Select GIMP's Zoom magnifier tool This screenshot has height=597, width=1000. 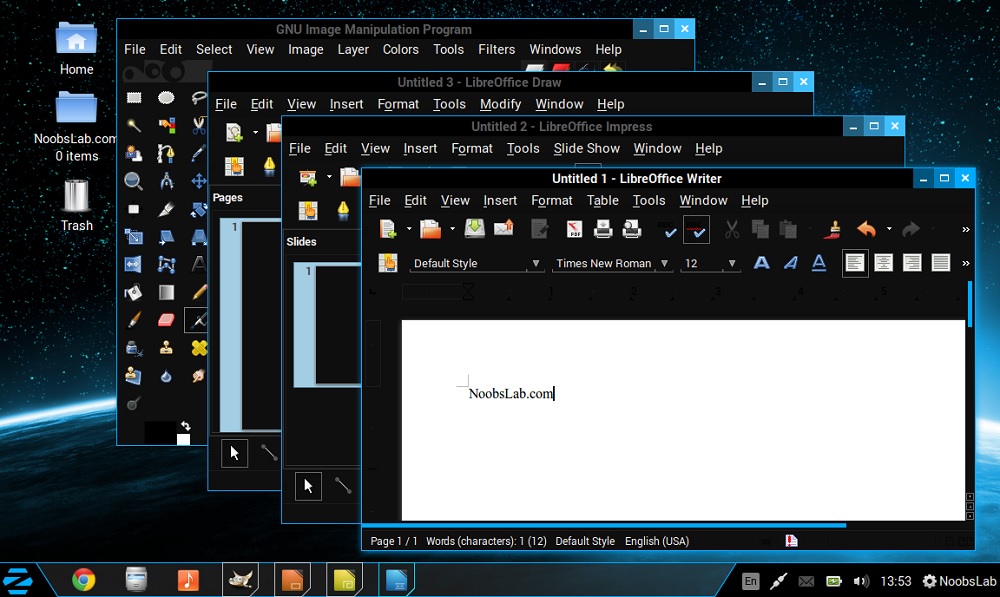133,181
